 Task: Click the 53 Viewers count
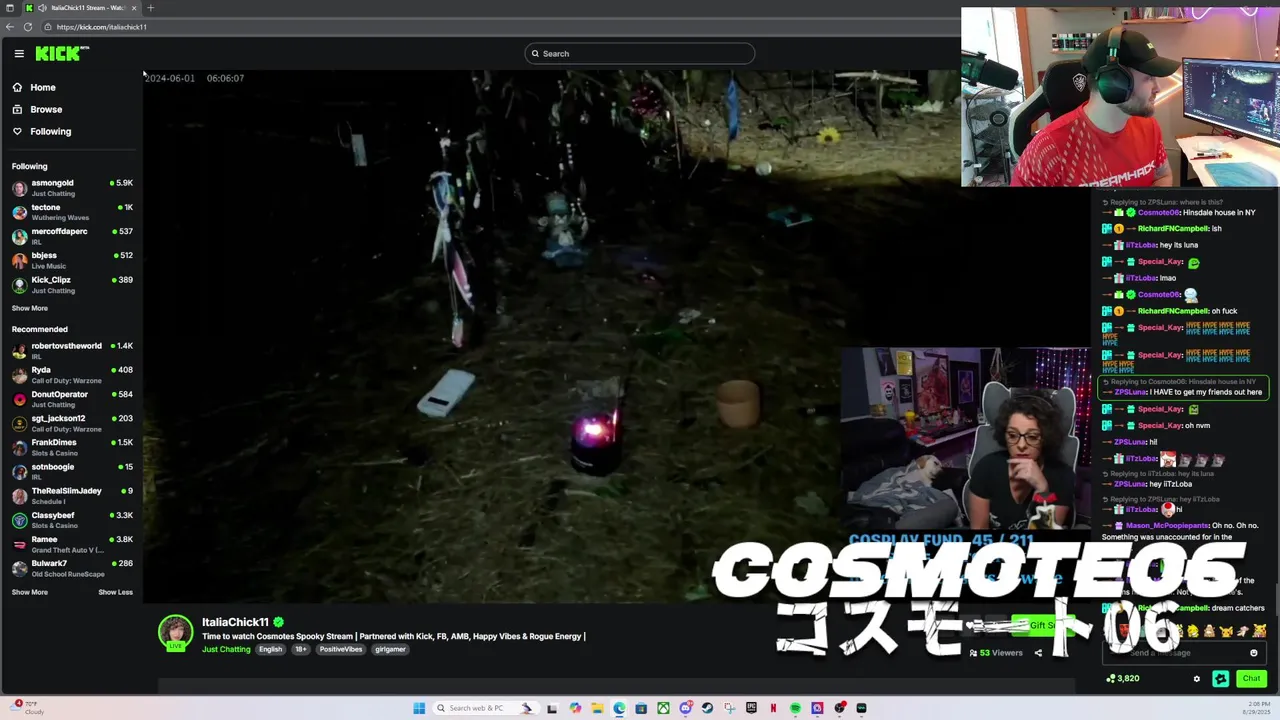click(995, 653)
